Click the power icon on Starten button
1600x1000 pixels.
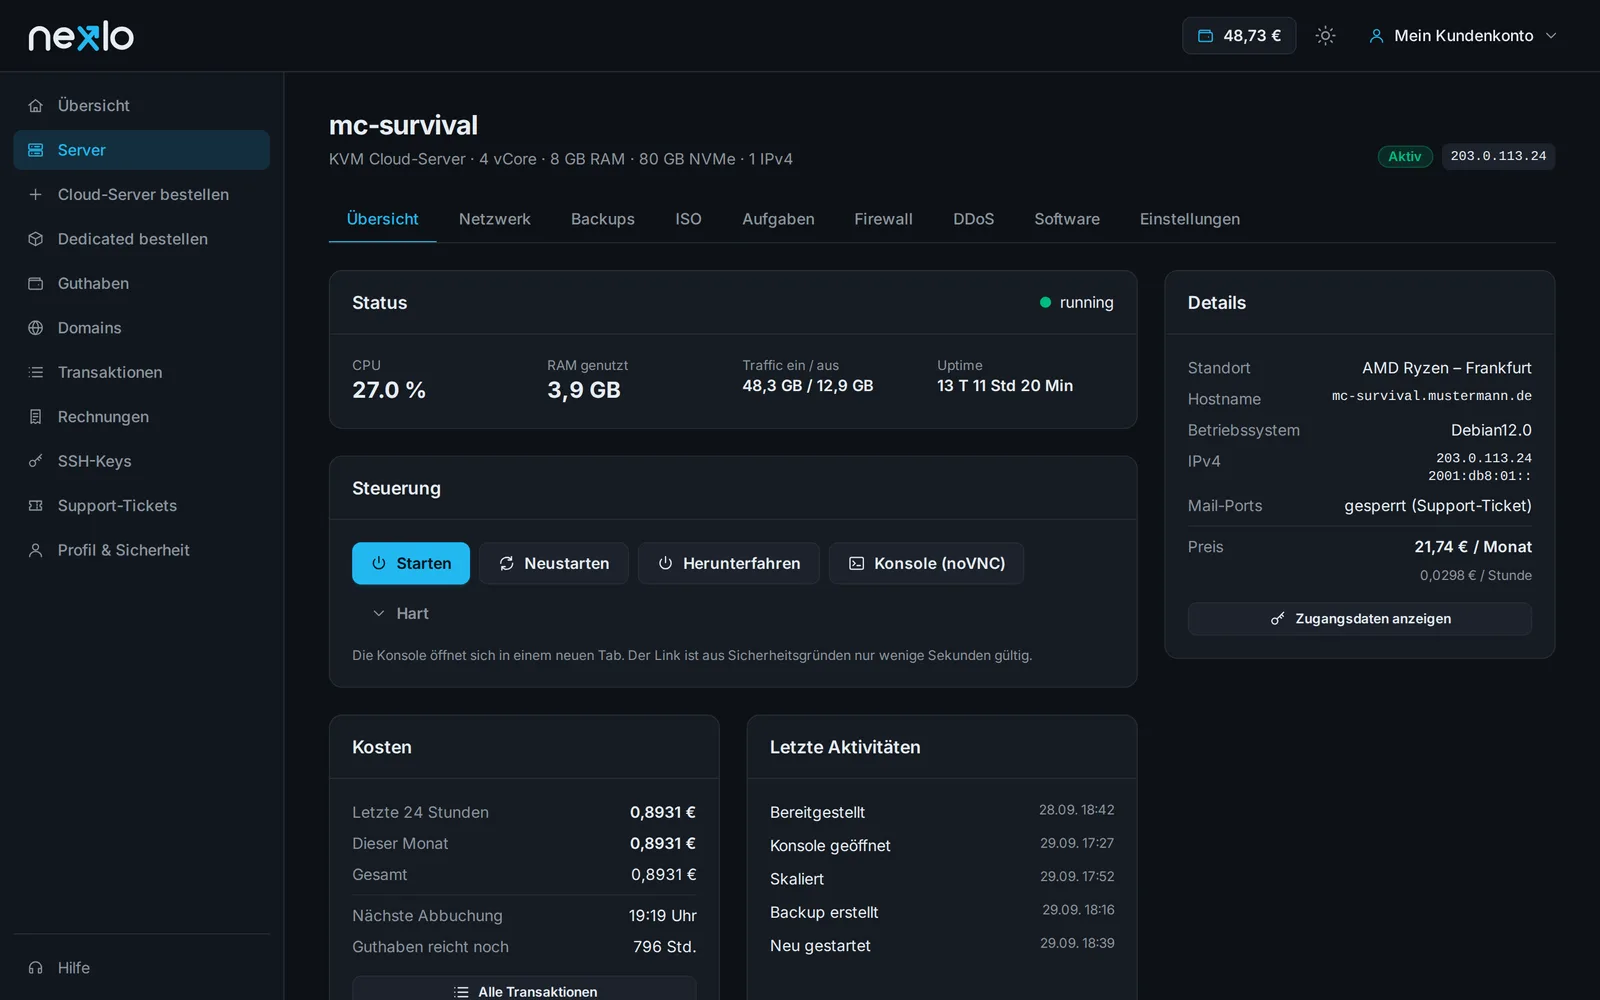point(379,564)
